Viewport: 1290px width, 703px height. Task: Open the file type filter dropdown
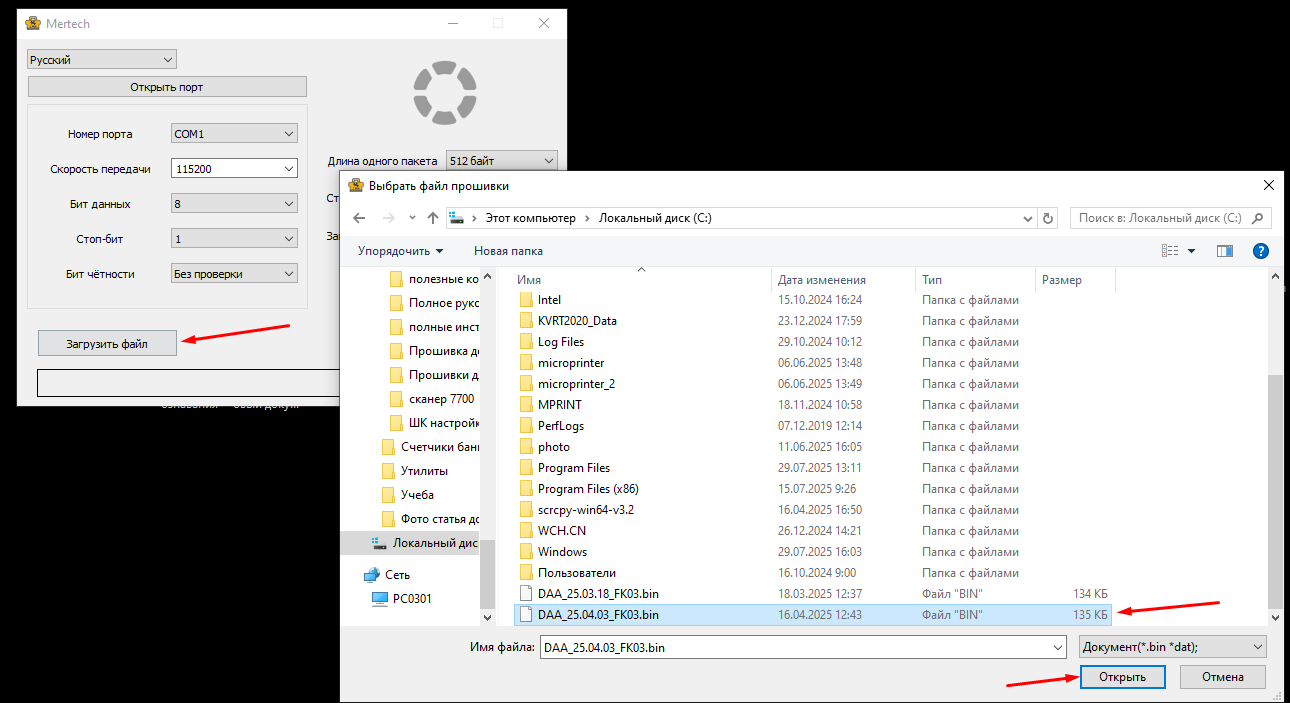(1173, 647)
